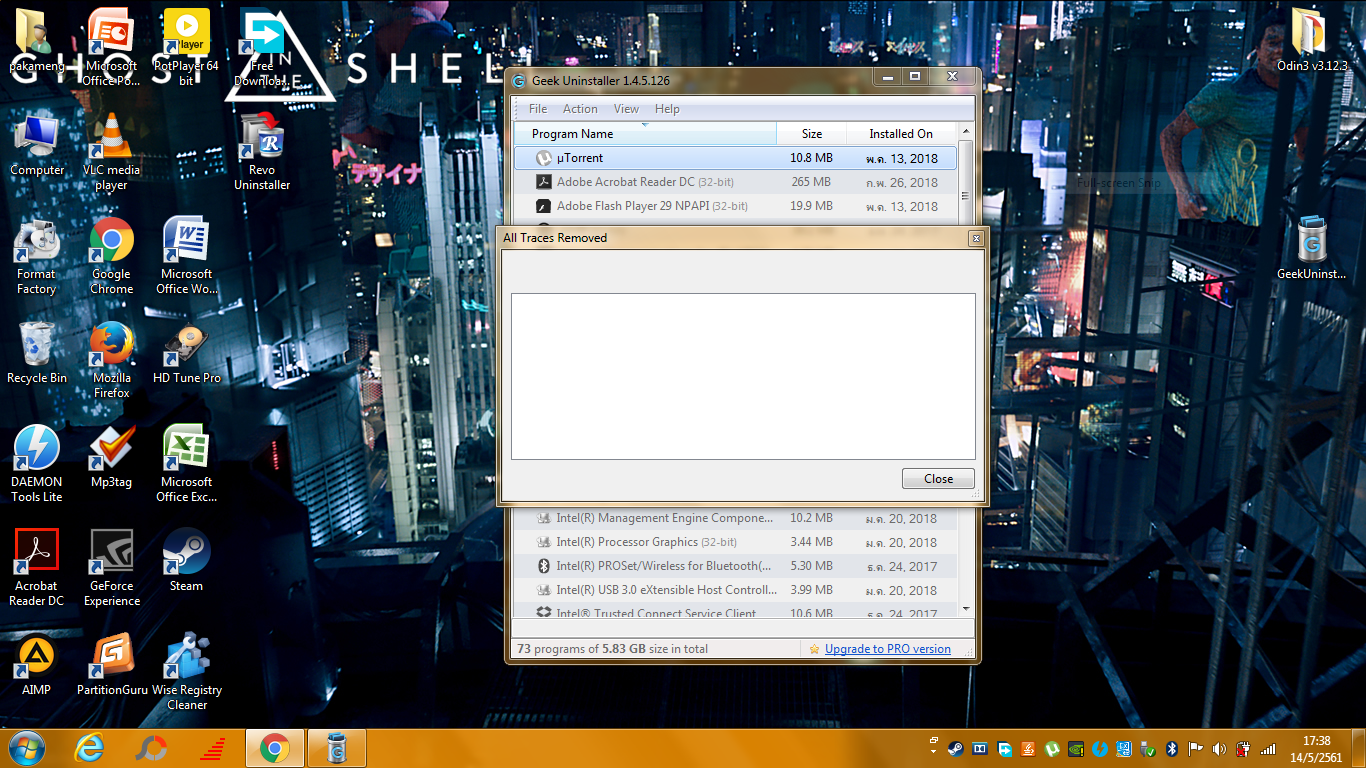This screenshot has width=1366, height=768.
Task: Open the Bluetooth tray icon
Action: point(1172,748)
